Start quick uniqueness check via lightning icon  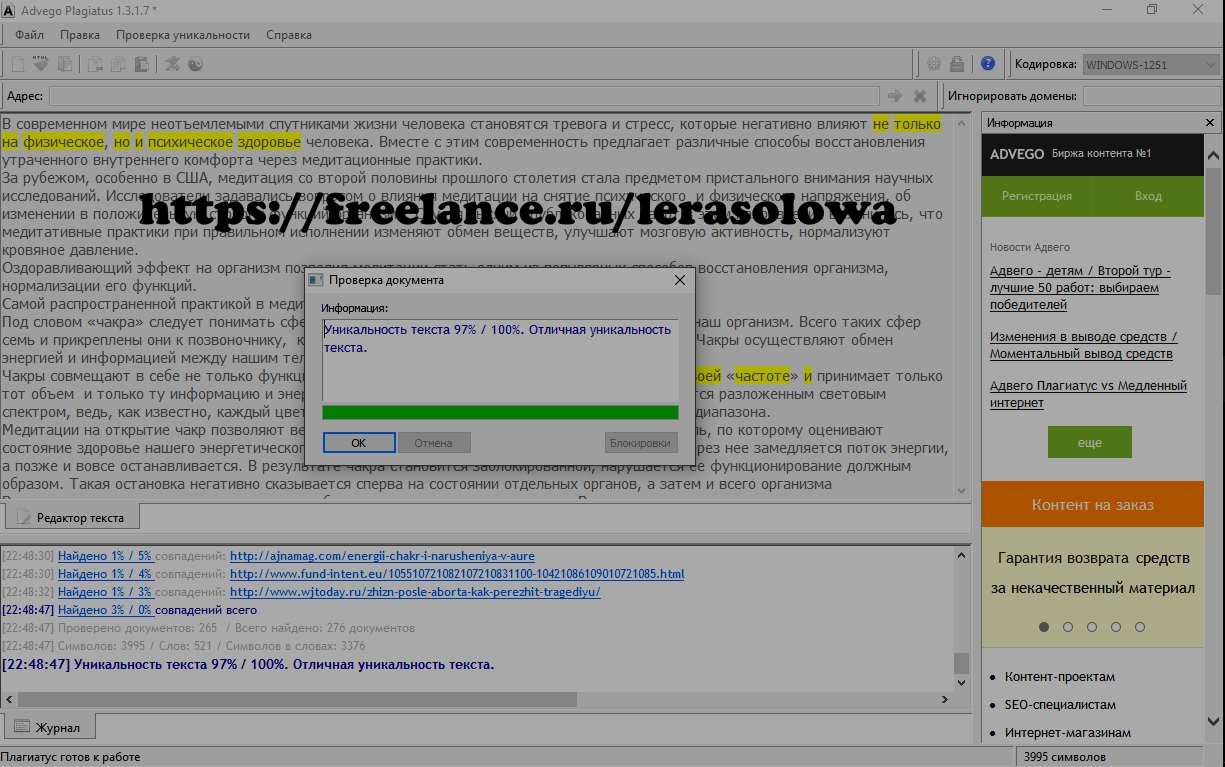pos(172,64)
